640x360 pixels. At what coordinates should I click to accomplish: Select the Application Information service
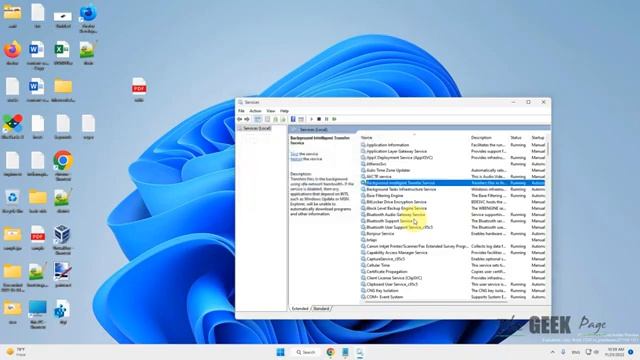pyautogui.click(x=453, y=145)
